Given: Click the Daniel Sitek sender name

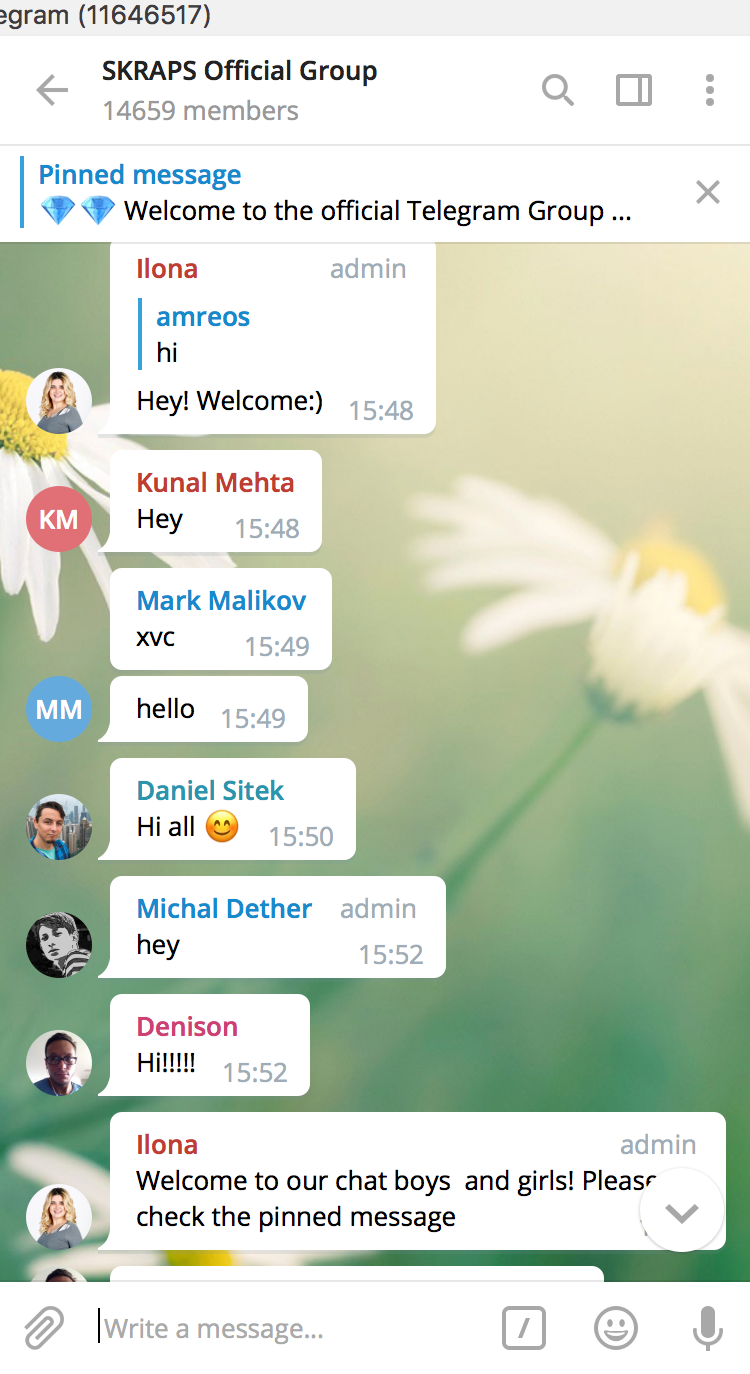Looking at the screenshot, I should tap(210, 790).
